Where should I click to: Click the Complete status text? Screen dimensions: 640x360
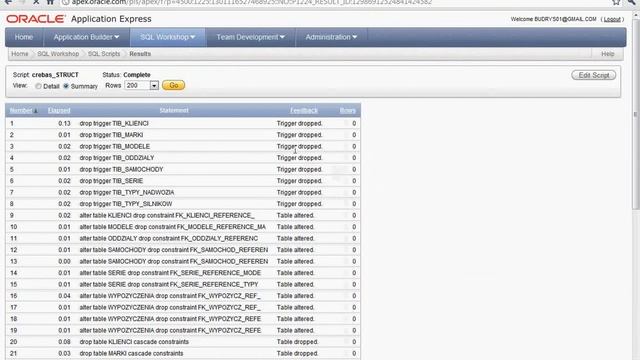pyautogui.click(x=137, y=75)
